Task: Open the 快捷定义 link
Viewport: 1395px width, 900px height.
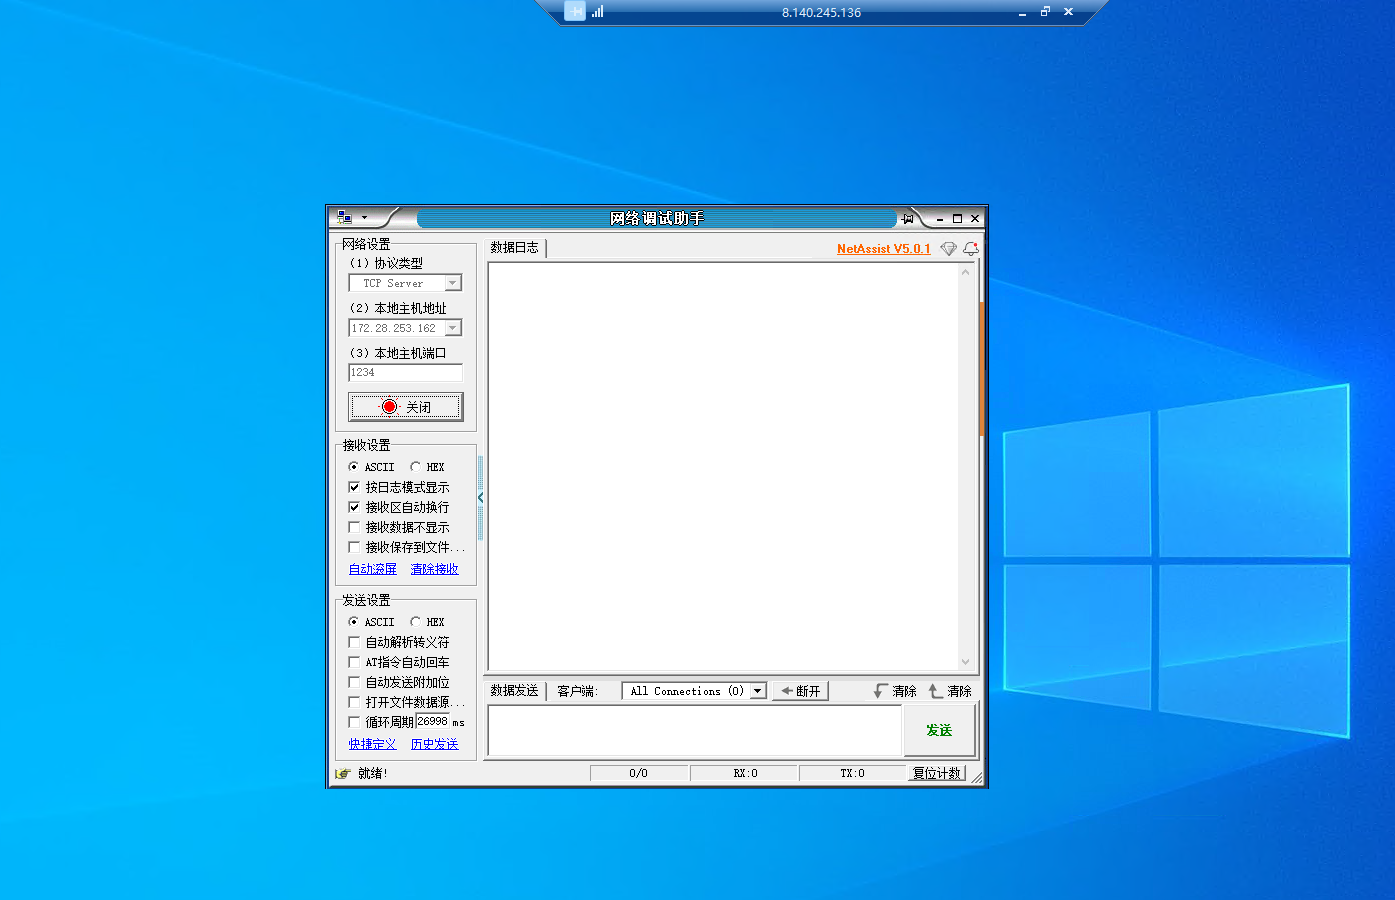Action: pyautogui.click(x=373, y=744)
